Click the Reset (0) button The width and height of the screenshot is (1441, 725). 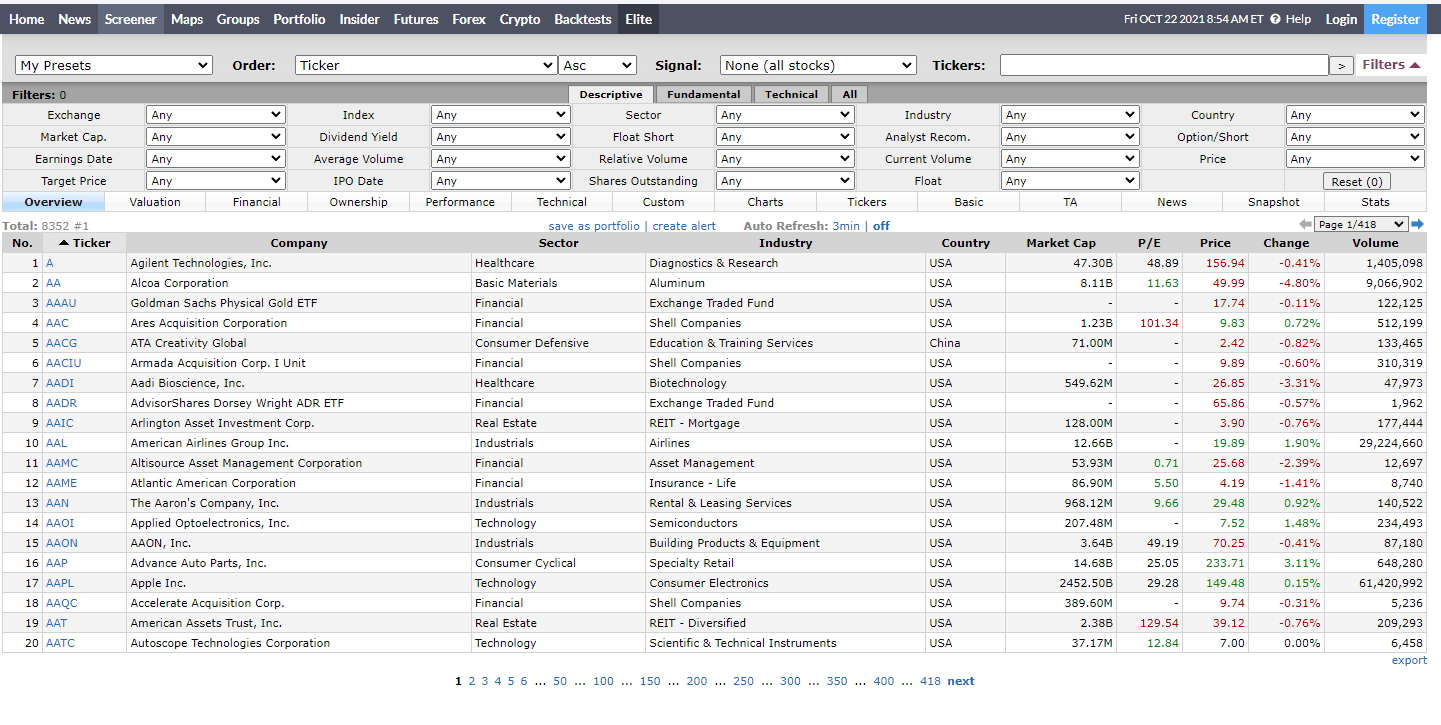coord(1356,182)
